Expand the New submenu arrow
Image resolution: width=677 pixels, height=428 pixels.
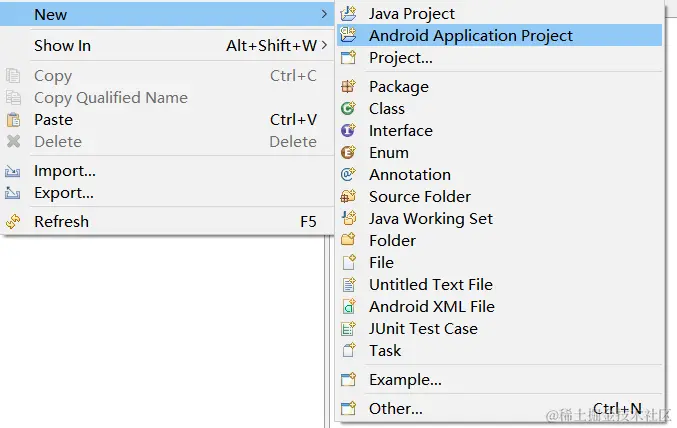click(x=324, y=15)
